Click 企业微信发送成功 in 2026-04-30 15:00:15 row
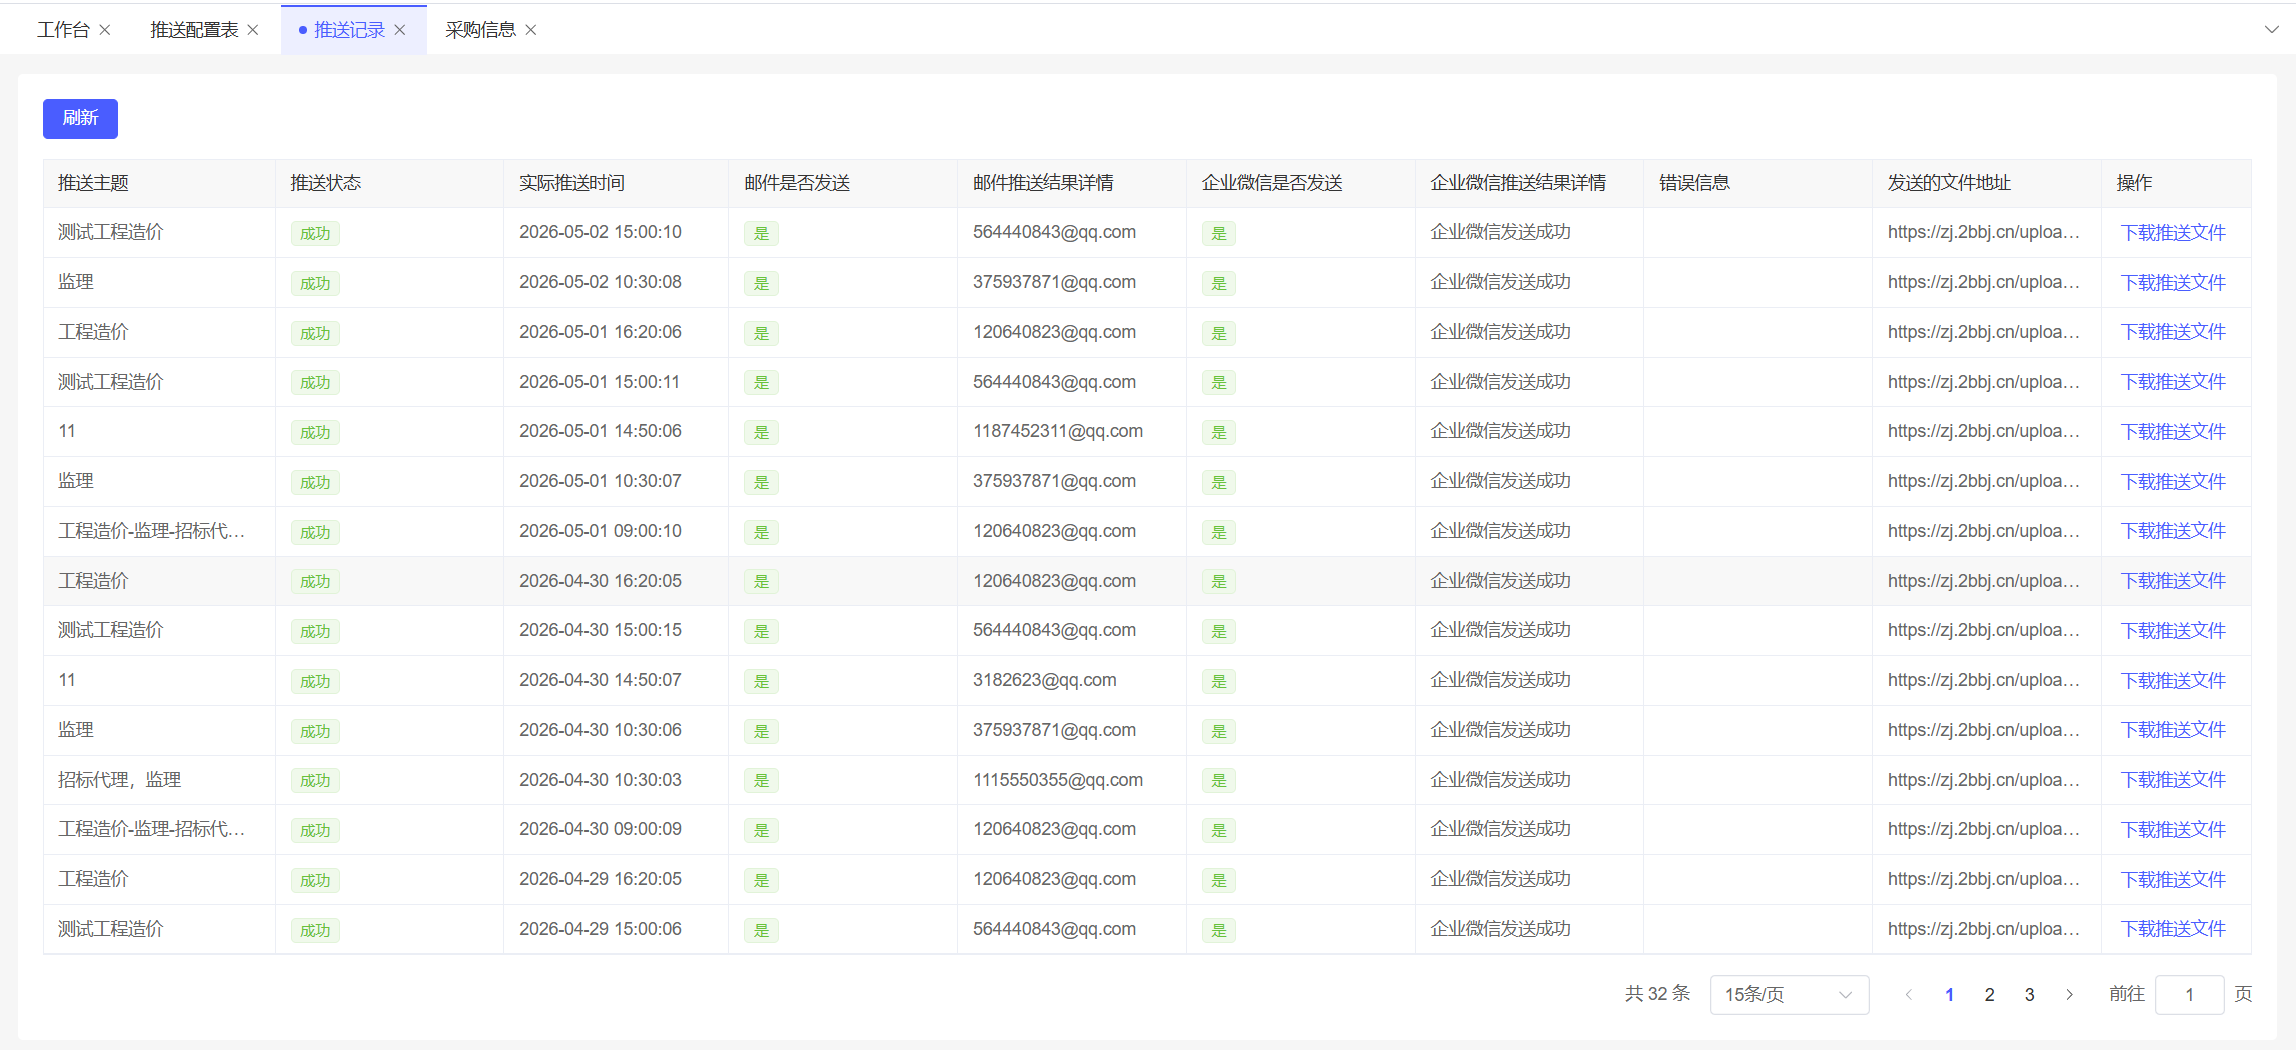 point(1500,630)
